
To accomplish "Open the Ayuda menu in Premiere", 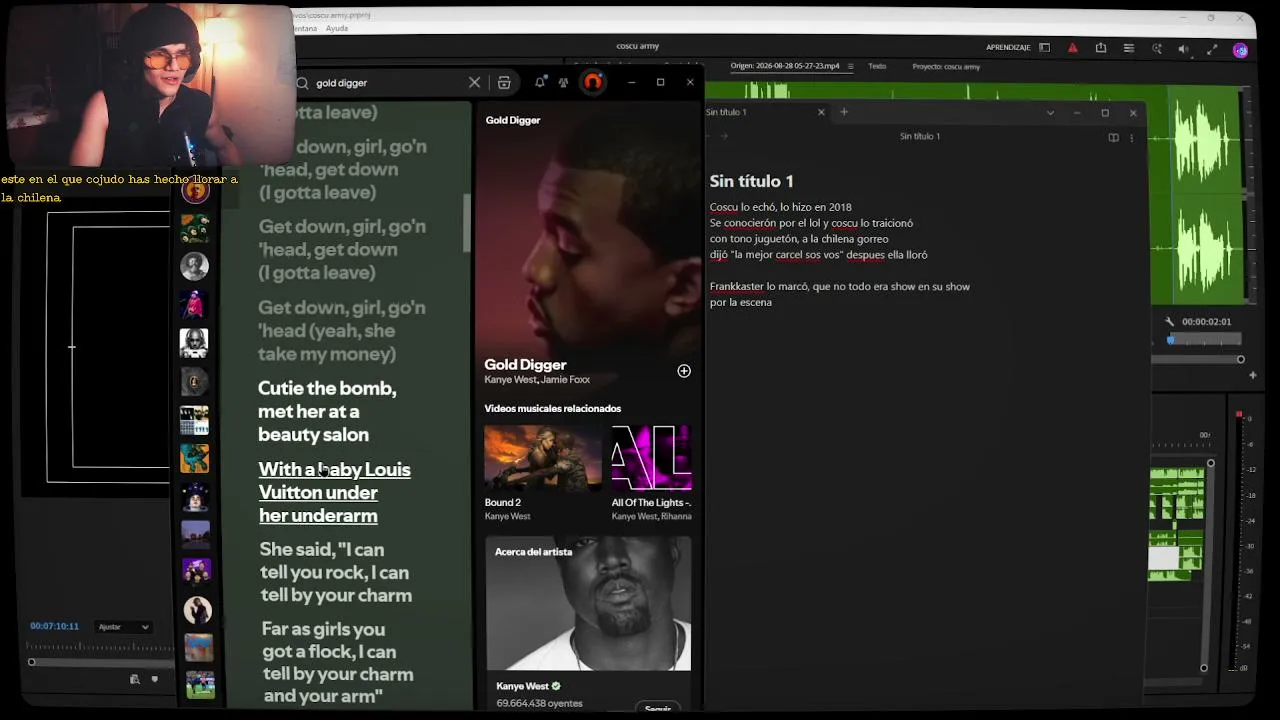I will 337,29.
